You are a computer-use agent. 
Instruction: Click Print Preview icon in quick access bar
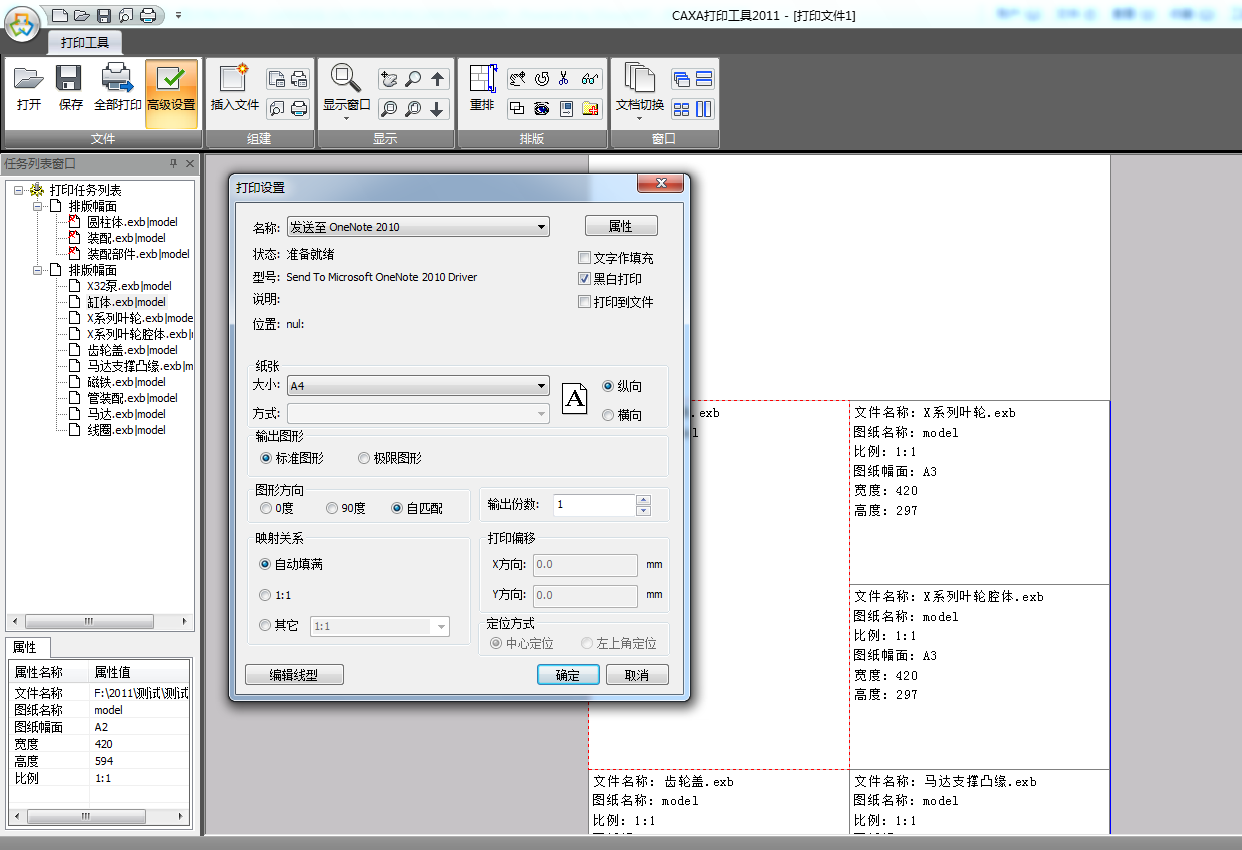click(x=125, y=14)
